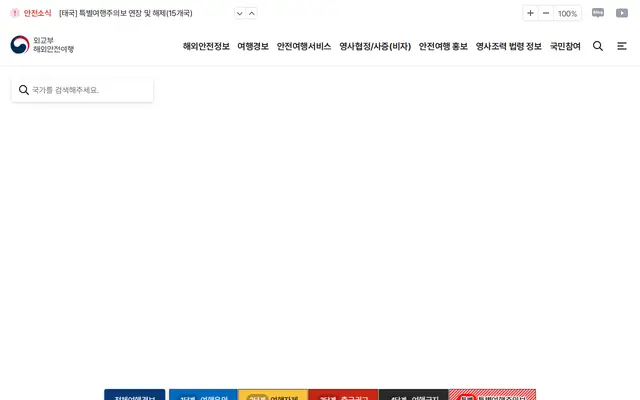Open the 태국 특별여행주의보 news headline
Screen dimensions: 640x400
126,13
